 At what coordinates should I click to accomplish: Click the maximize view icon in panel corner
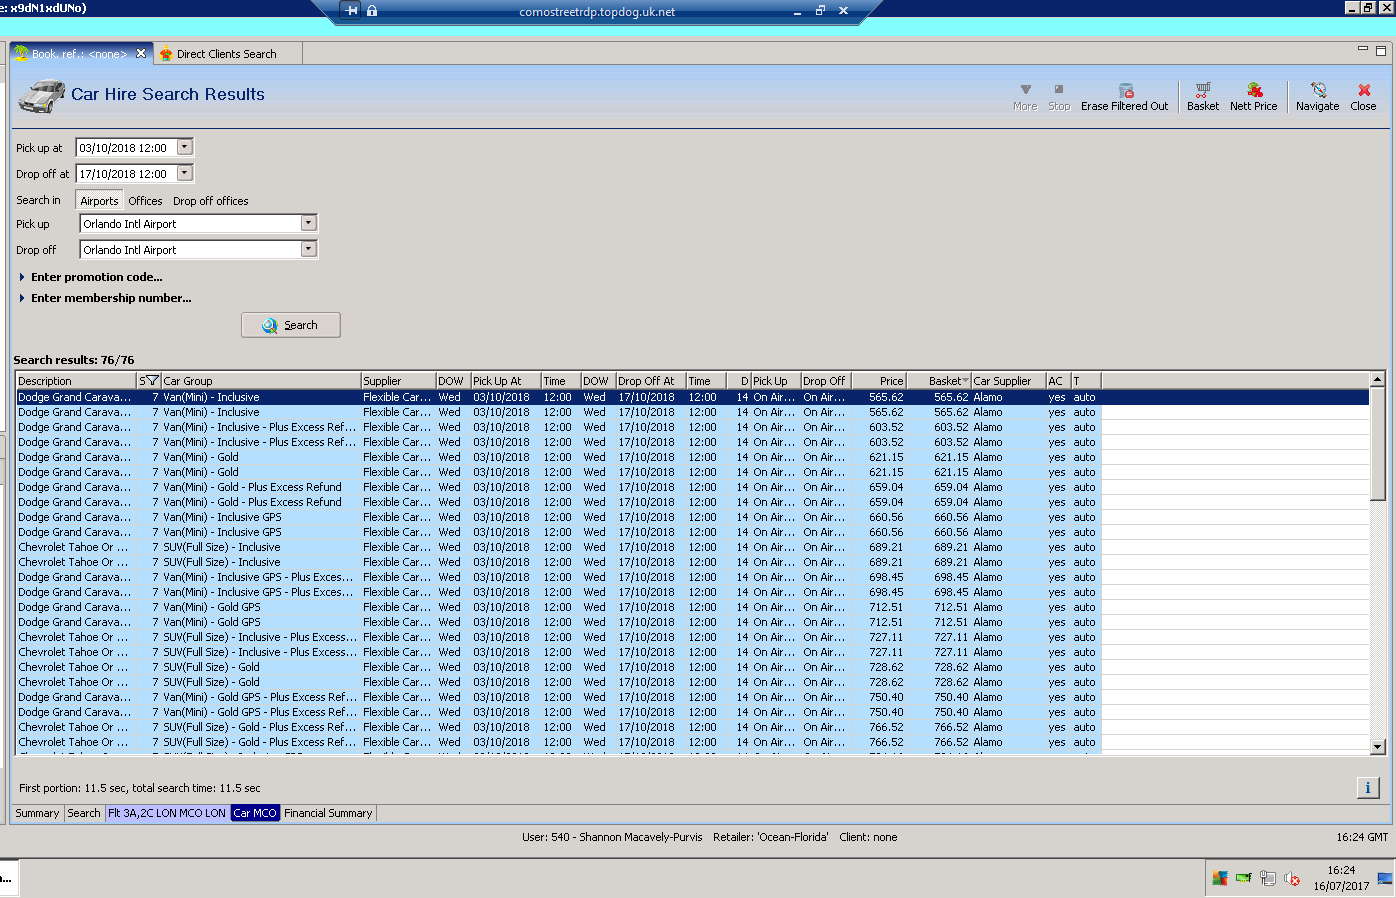(x=1381, y=50)
